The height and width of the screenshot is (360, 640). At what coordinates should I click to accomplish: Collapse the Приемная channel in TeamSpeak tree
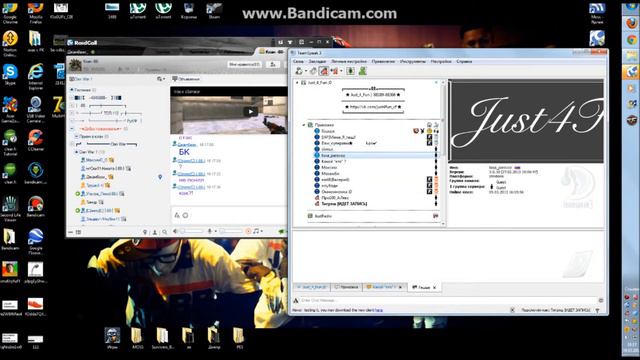tap(304, 125)
